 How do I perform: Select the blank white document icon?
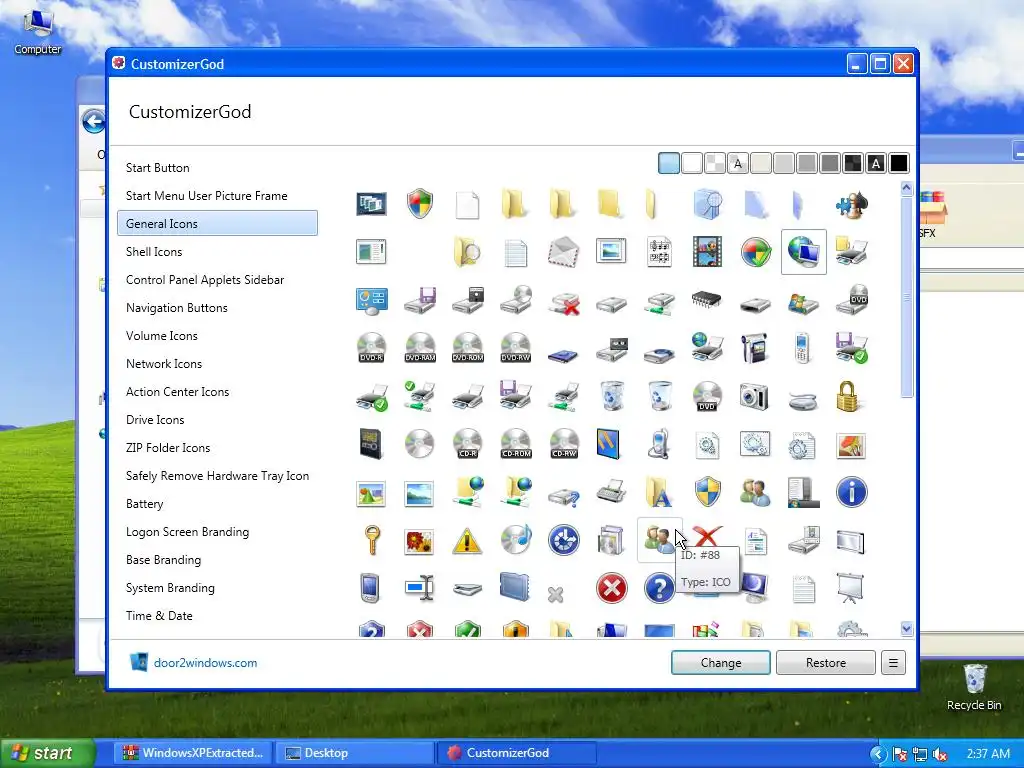pyautogui.click(x=468, y=204)
